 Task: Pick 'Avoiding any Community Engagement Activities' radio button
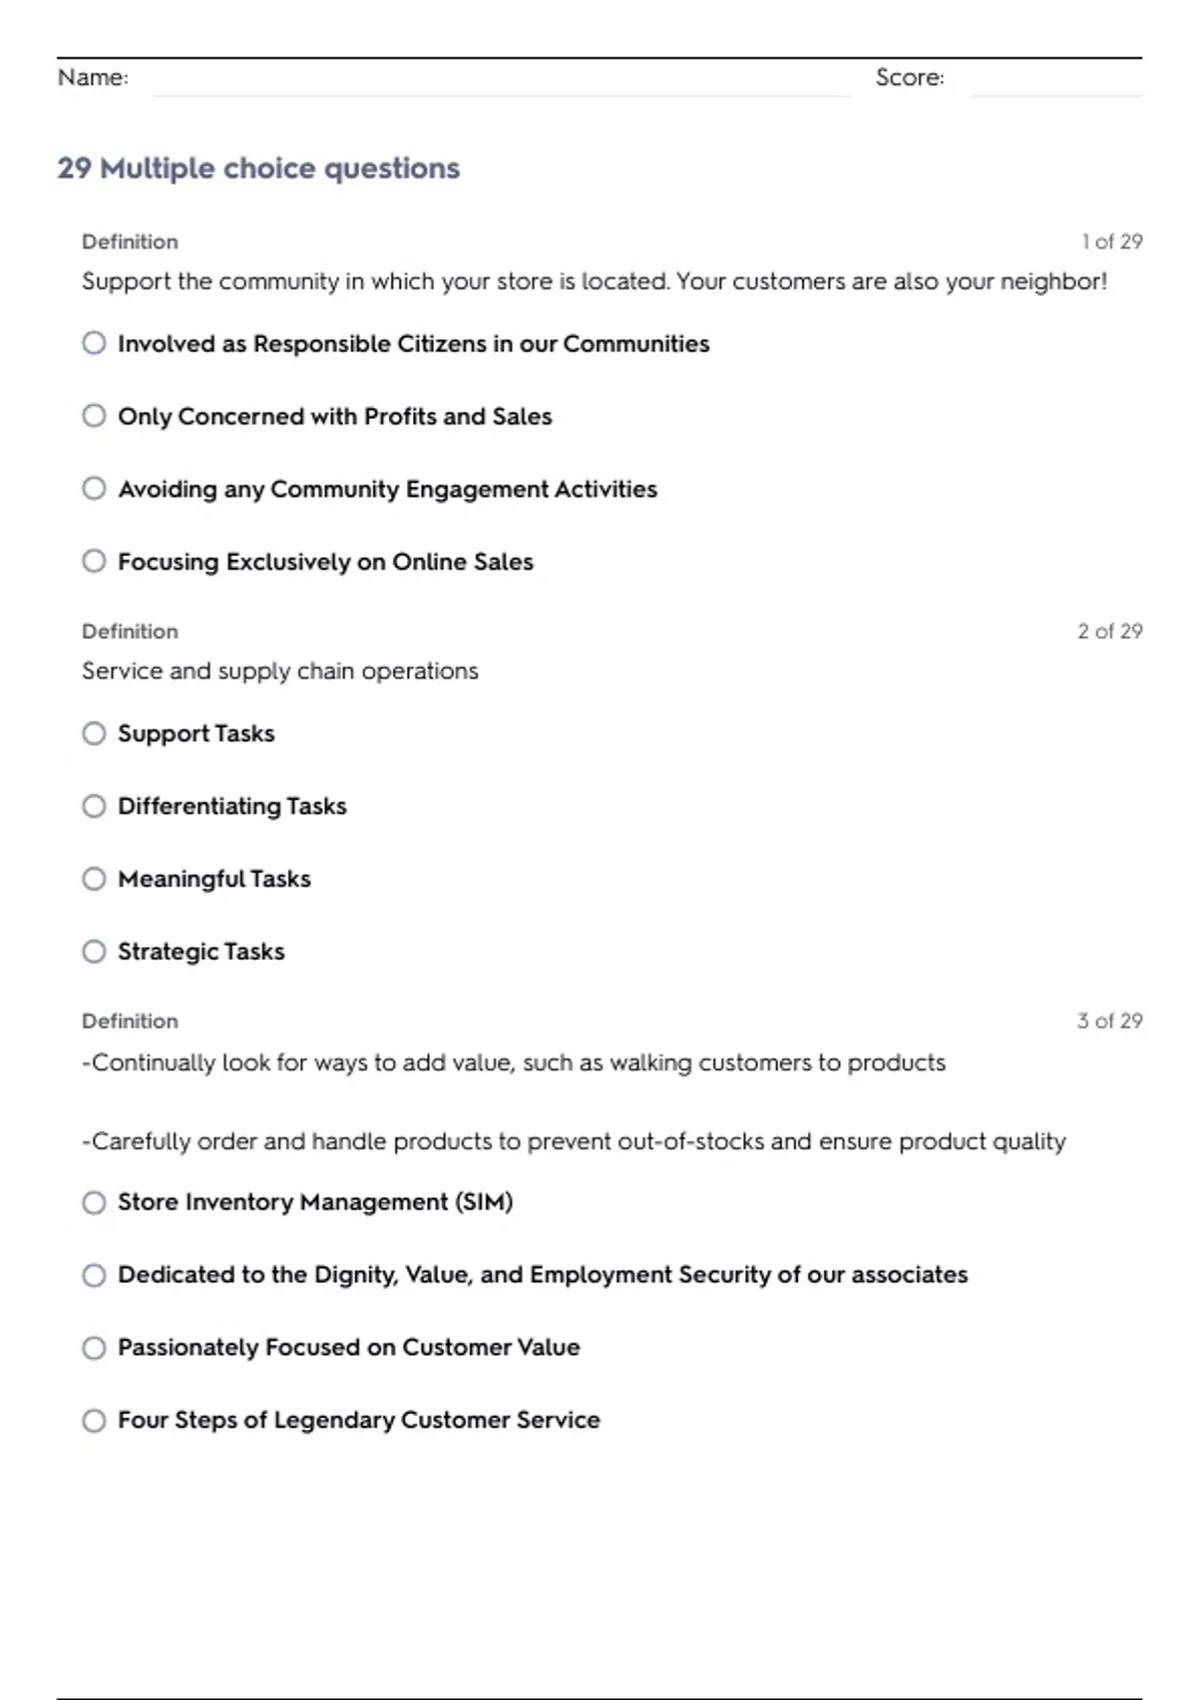[94, 489]
